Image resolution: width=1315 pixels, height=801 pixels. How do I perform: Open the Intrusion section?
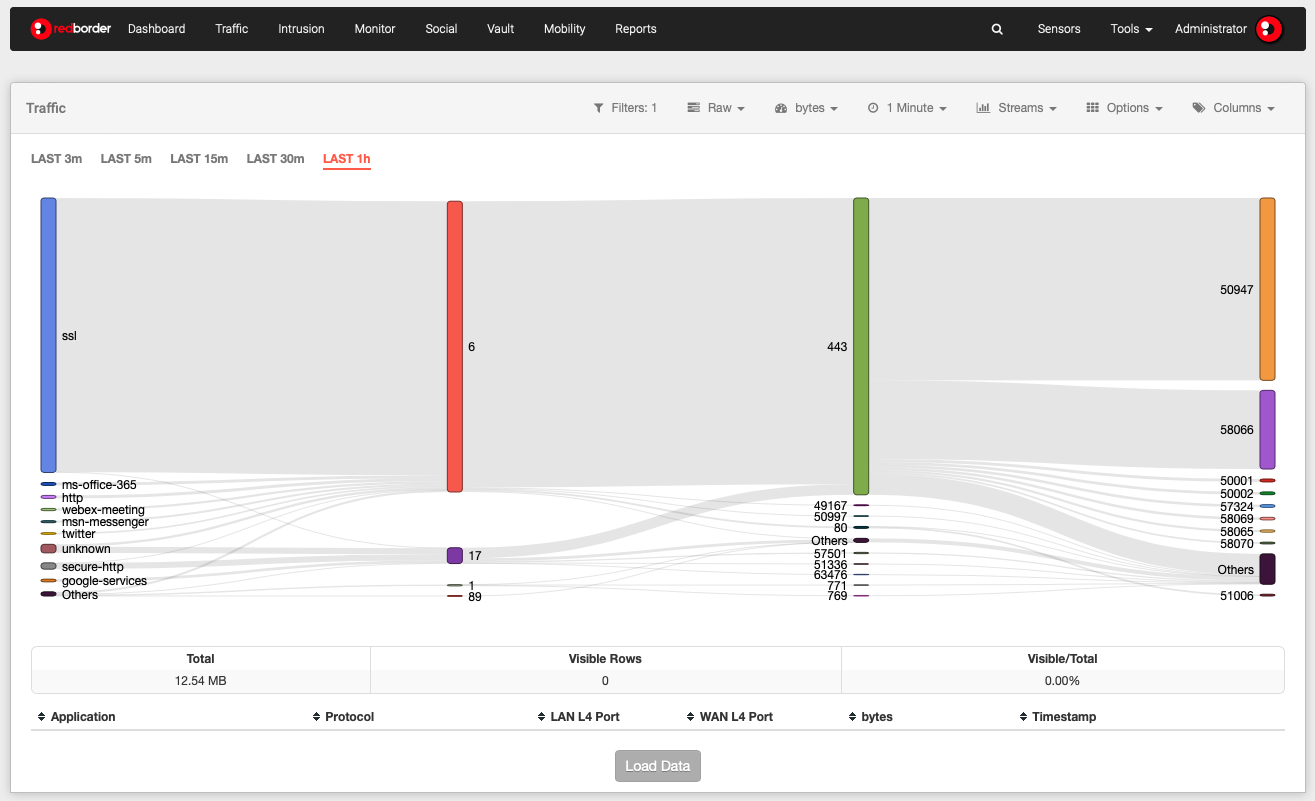point(301,29)
